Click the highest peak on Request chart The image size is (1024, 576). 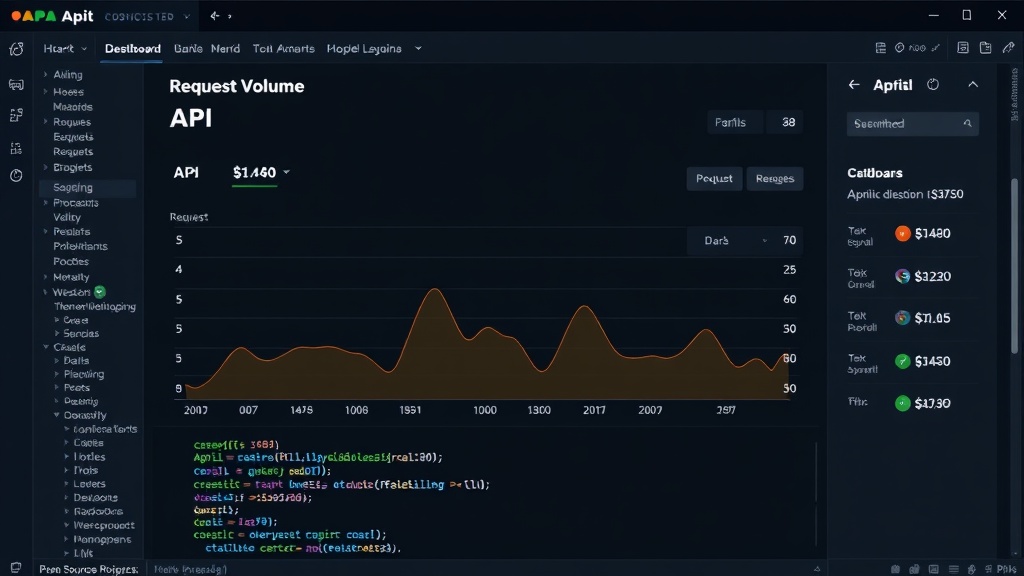434,289
